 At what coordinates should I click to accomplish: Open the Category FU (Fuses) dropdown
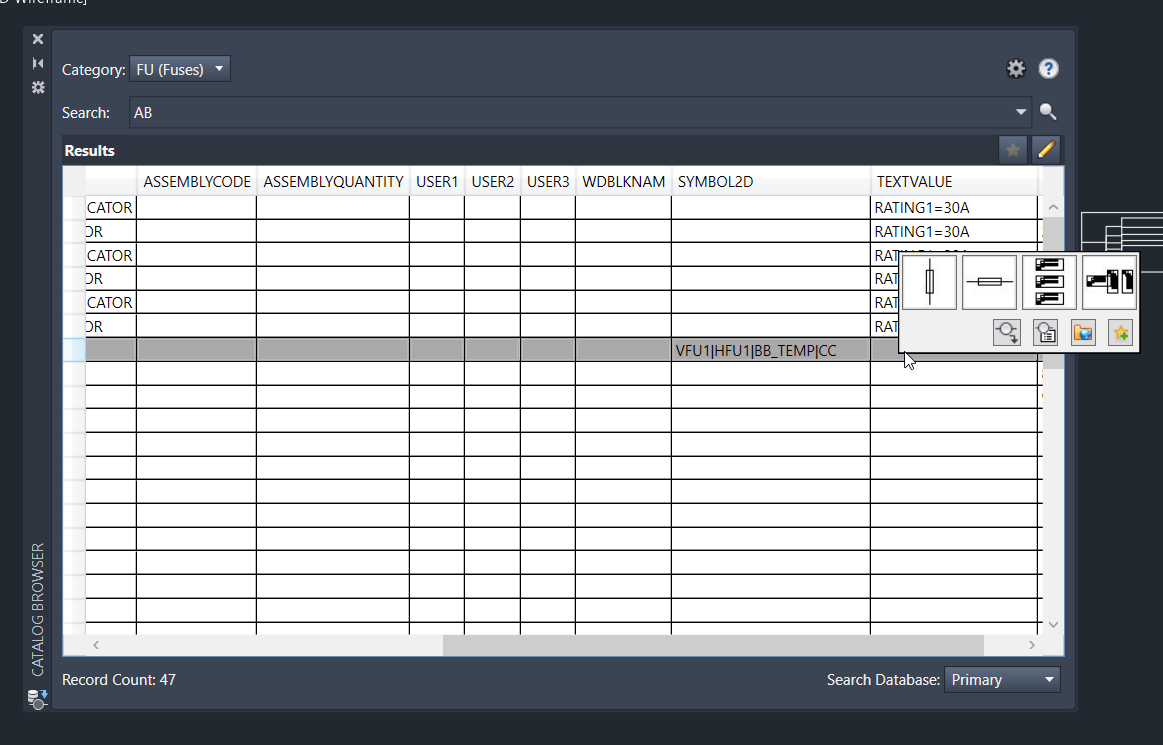180,69
